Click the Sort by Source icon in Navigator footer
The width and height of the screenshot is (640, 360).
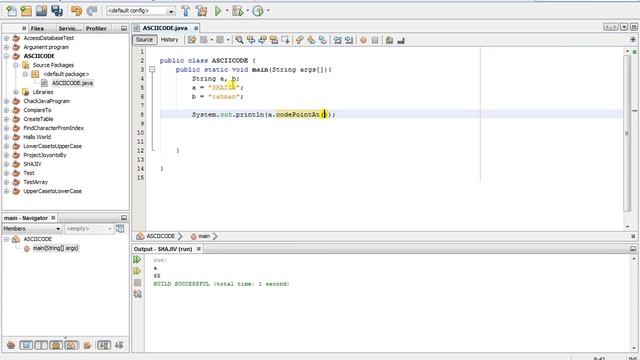click(x=119, y=345)
